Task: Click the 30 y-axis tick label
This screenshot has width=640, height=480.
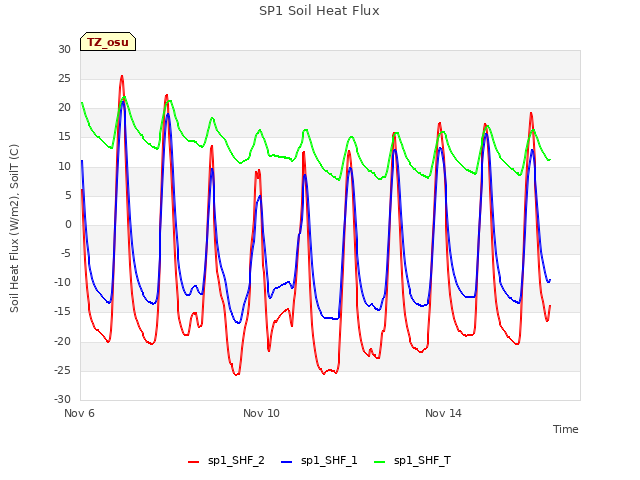Action: coord(64,49)
